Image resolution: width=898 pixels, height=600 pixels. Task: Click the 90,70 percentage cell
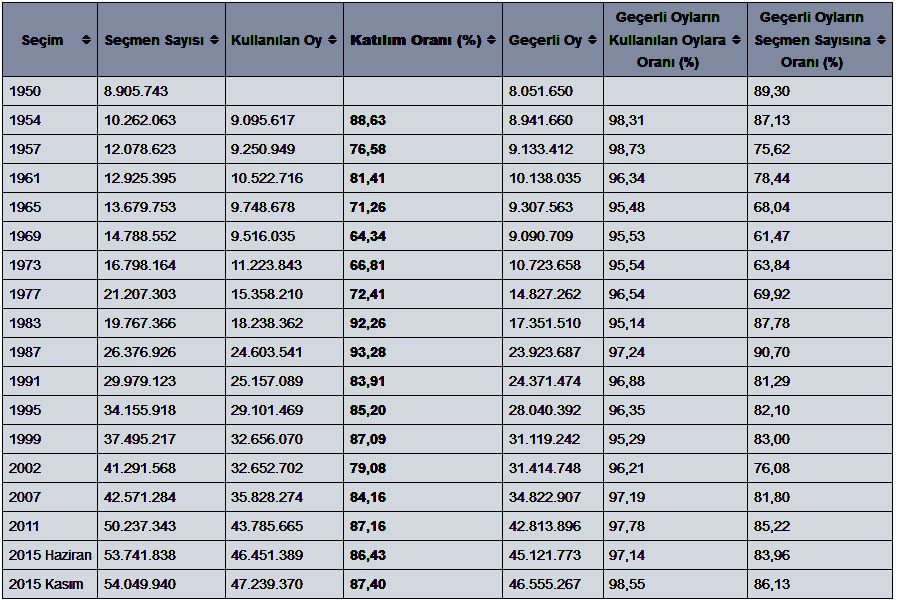[x=771, y=352]
